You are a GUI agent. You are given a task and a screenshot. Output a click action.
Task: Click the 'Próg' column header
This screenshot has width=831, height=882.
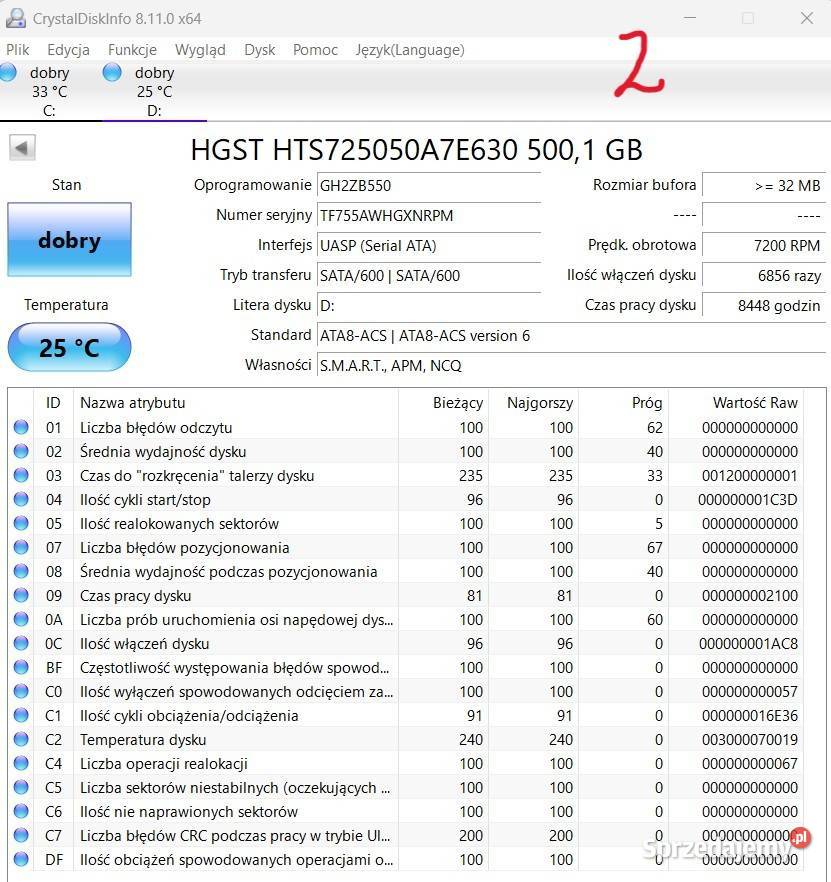(x=623, y=403)
